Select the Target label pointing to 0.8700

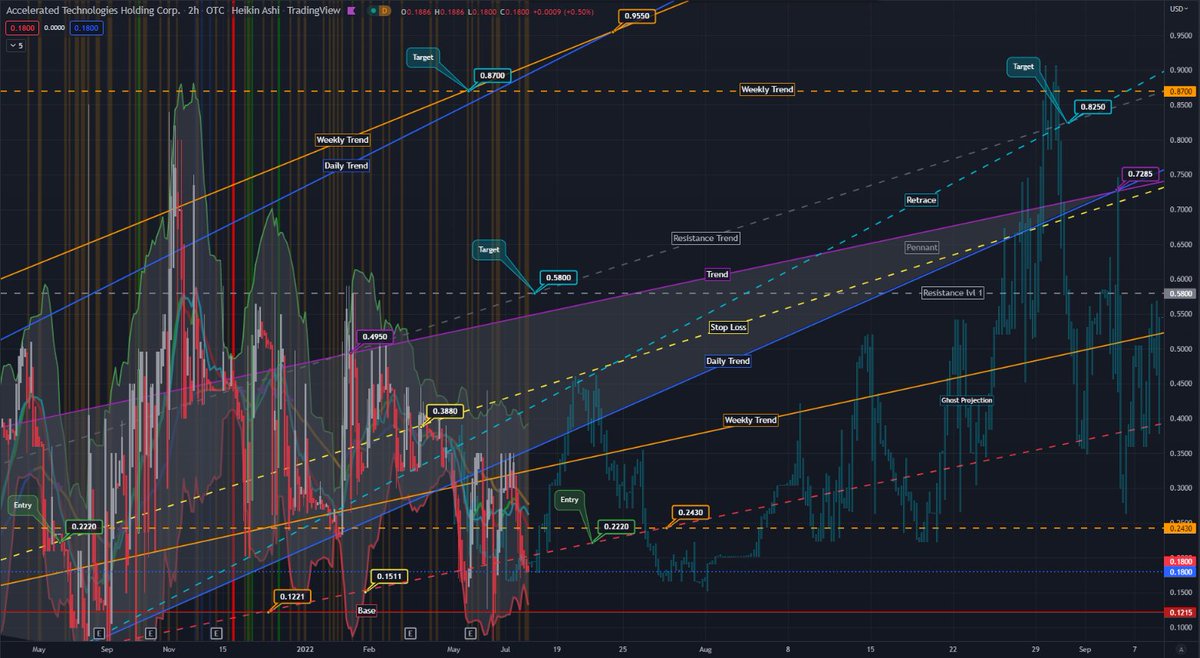(x=423, y=57)
